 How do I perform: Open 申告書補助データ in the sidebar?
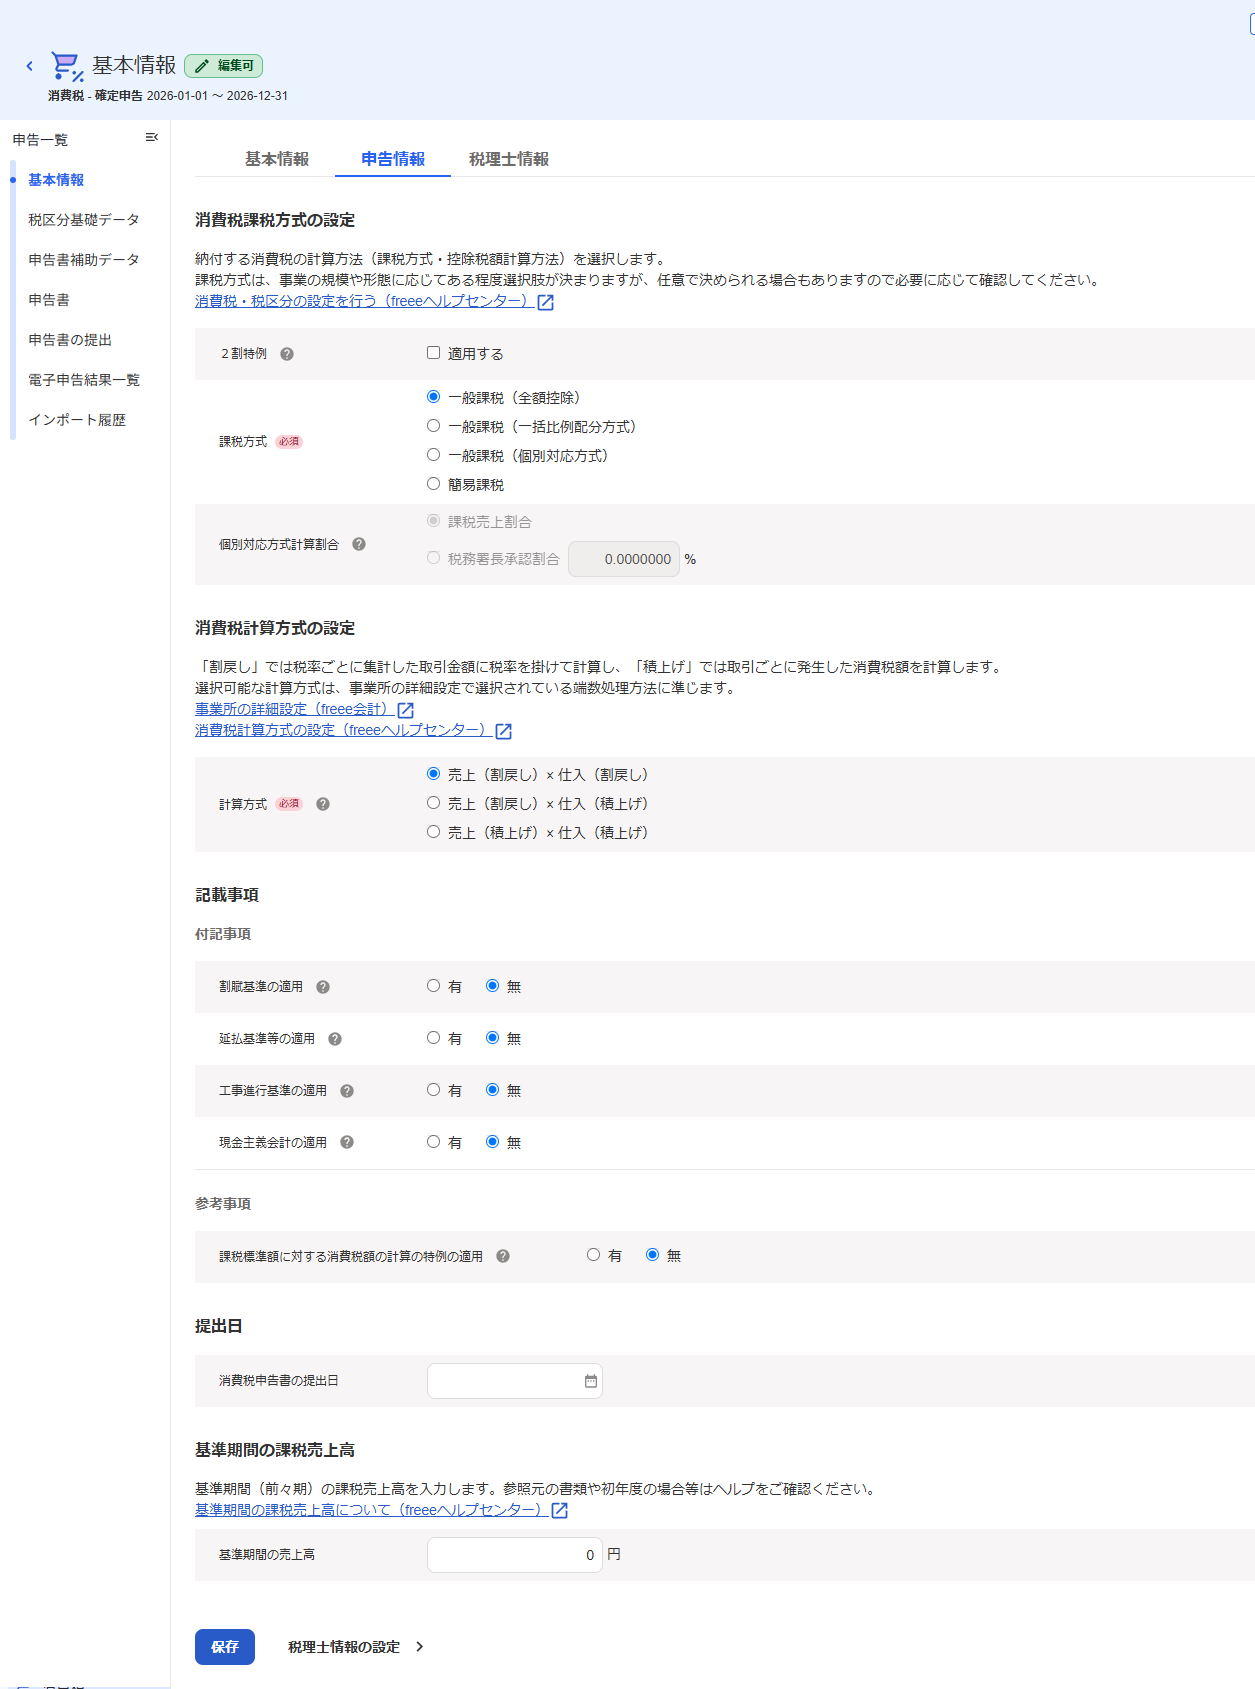pyautogui.click(x=84, y=260)
